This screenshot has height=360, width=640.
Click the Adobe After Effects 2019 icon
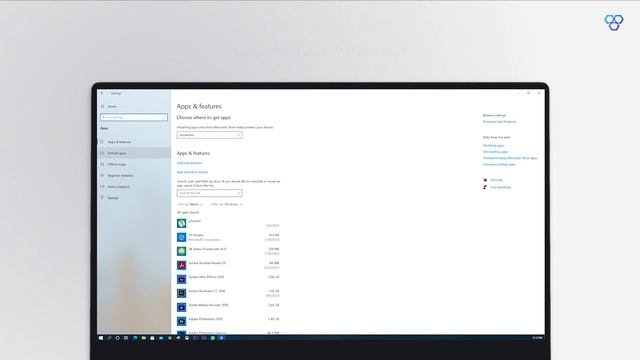tap(181, 279)
